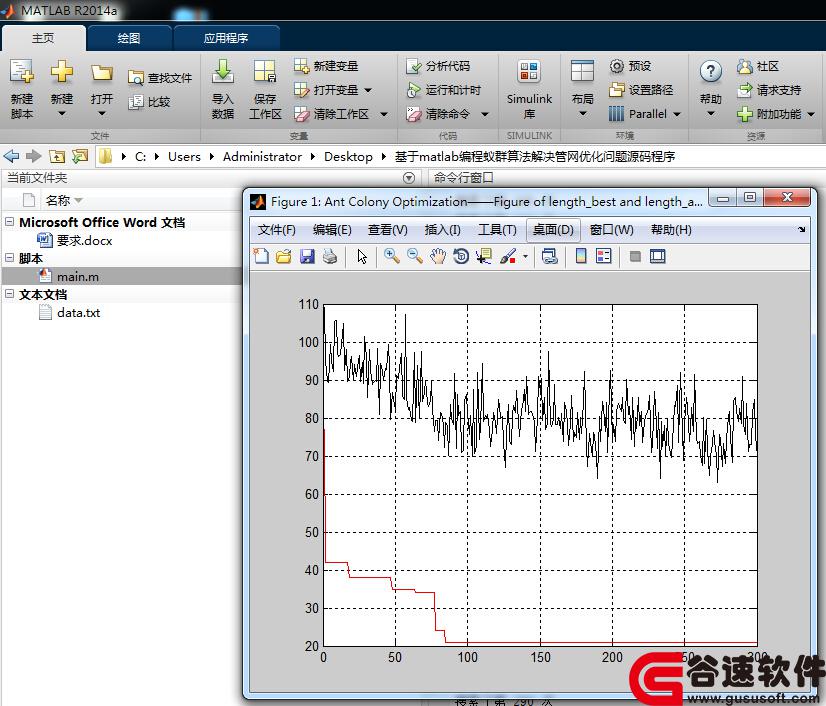This screenshot has height=706, width=826.
Task: Click 新建变量 (New Variable)
Action: tap(327, 66)
